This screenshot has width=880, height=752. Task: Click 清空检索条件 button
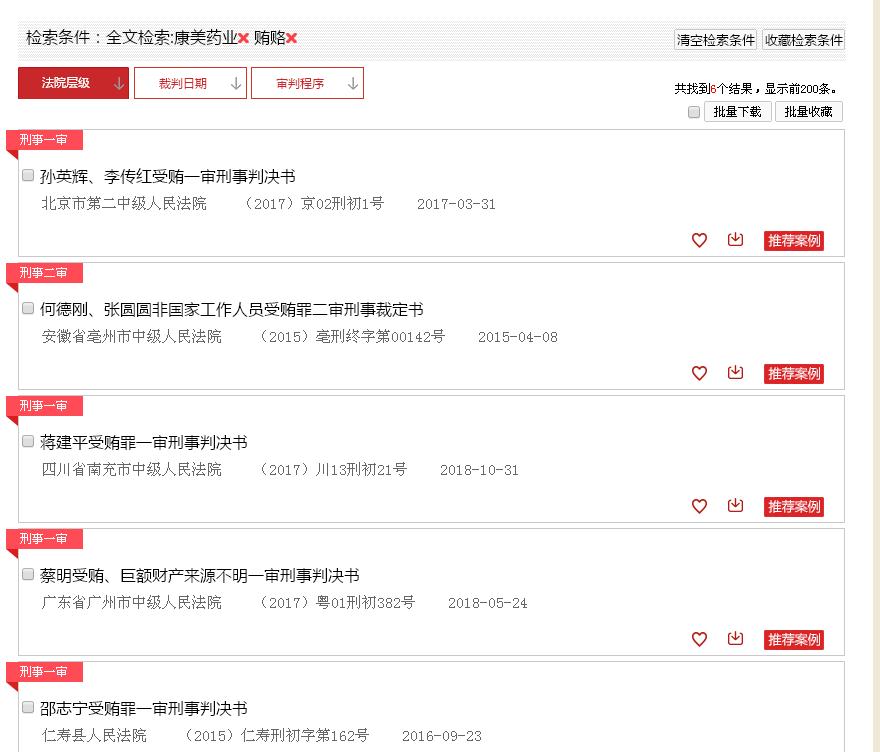716,41
